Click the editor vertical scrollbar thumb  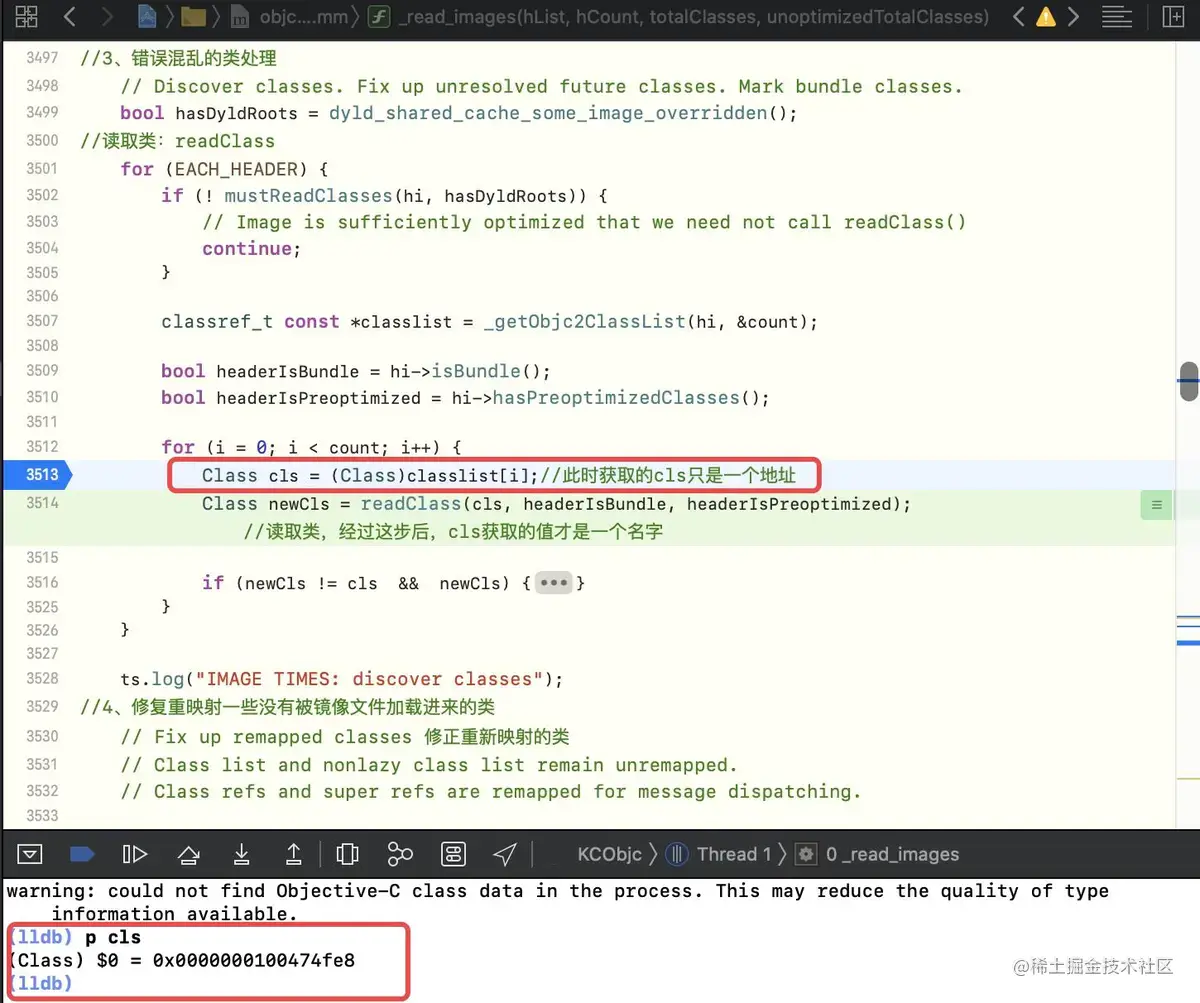coord(1188,381)
